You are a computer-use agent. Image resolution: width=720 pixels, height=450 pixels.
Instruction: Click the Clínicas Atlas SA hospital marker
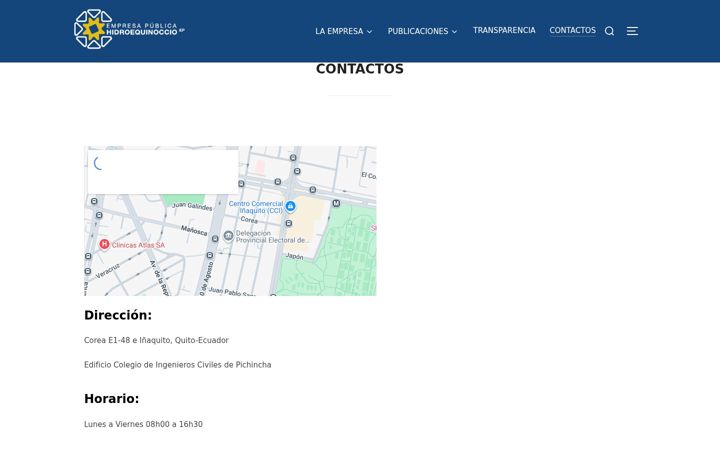pos(104,244)
